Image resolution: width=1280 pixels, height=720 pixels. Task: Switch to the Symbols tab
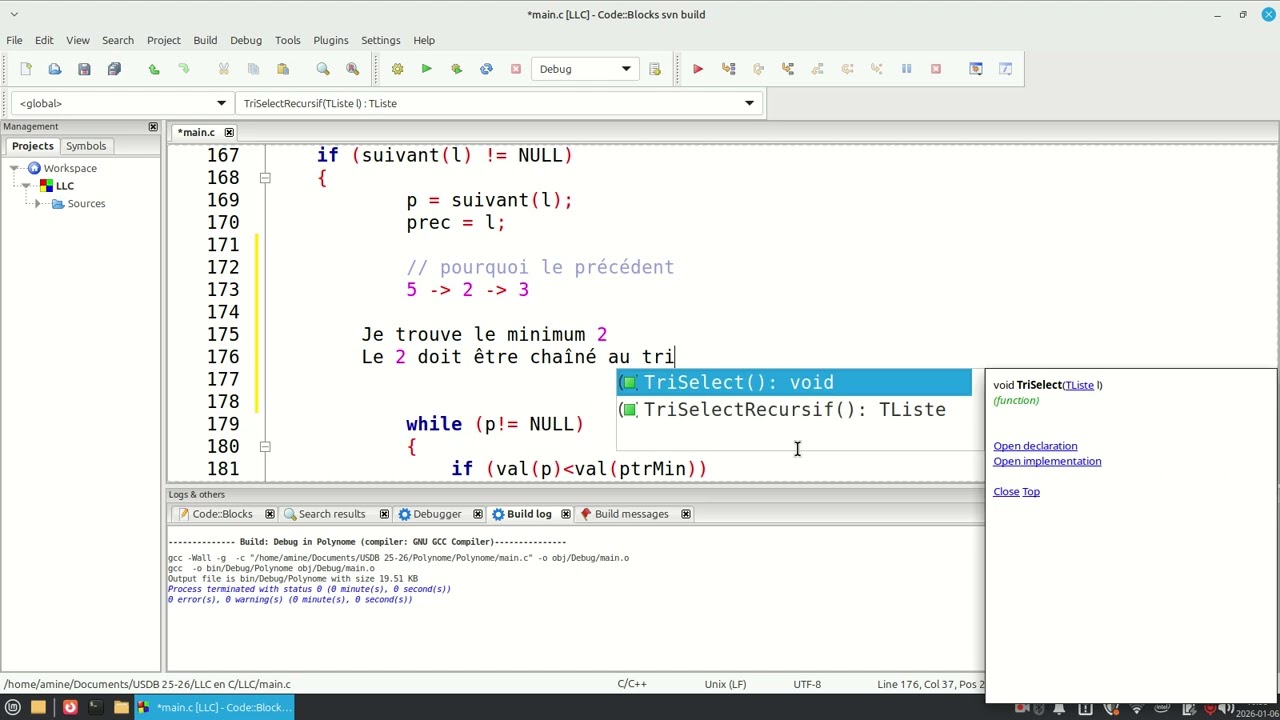(86, 146)
